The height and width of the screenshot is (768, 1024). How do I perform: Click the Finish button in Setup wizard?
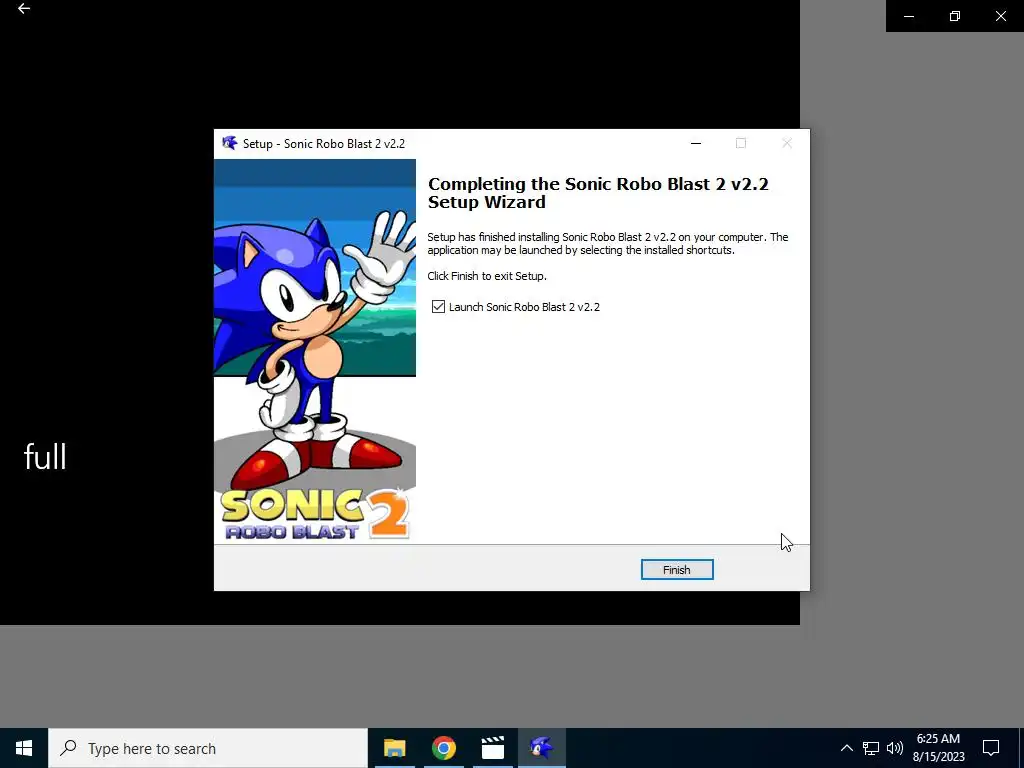coord(677,569)
